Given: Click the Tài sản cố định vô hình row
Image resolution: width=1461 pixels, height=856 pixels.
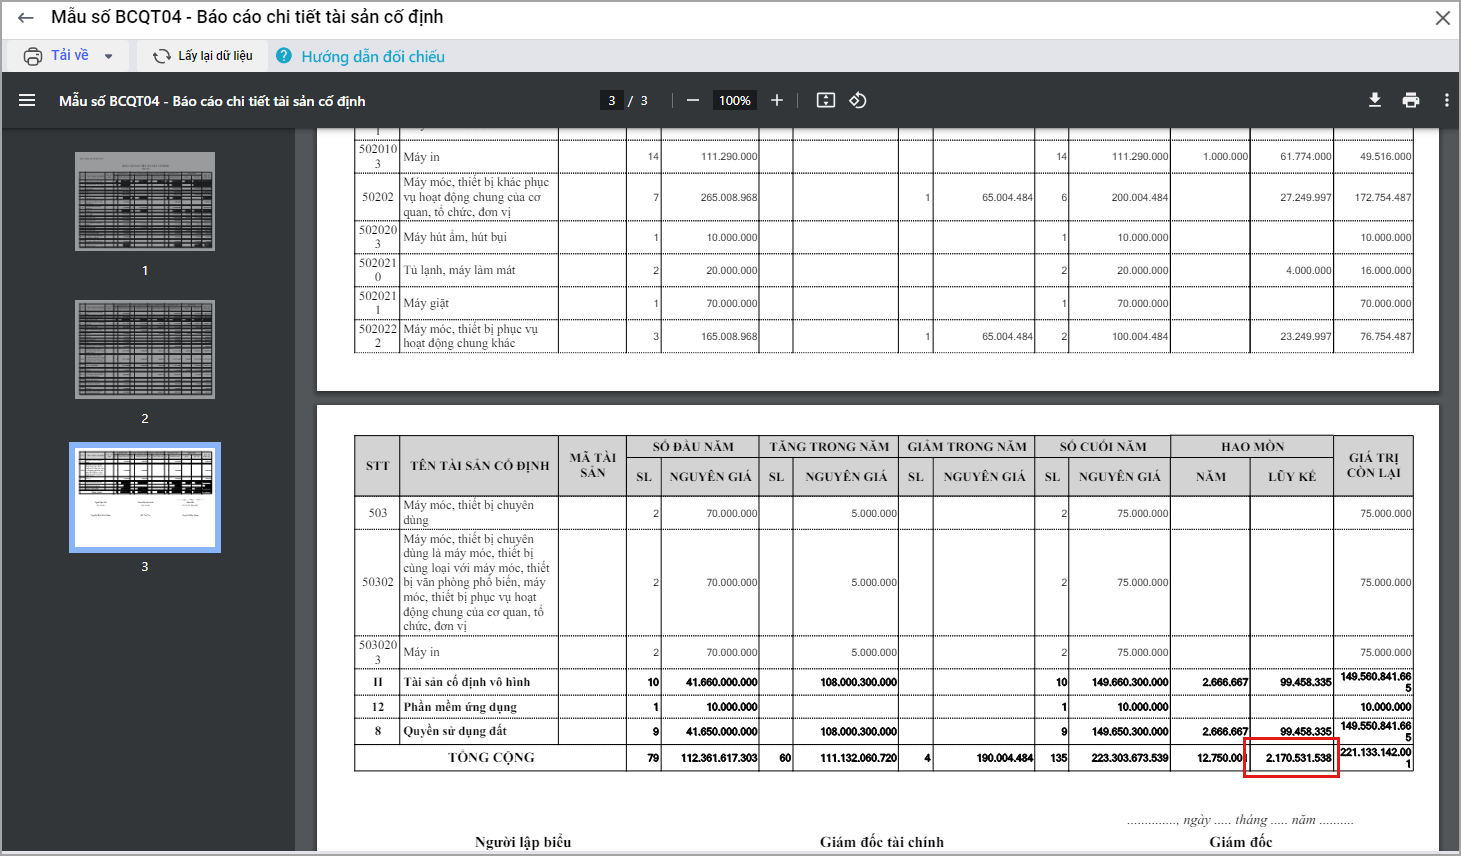Looking at the screenshot, I should coord(884,682).
